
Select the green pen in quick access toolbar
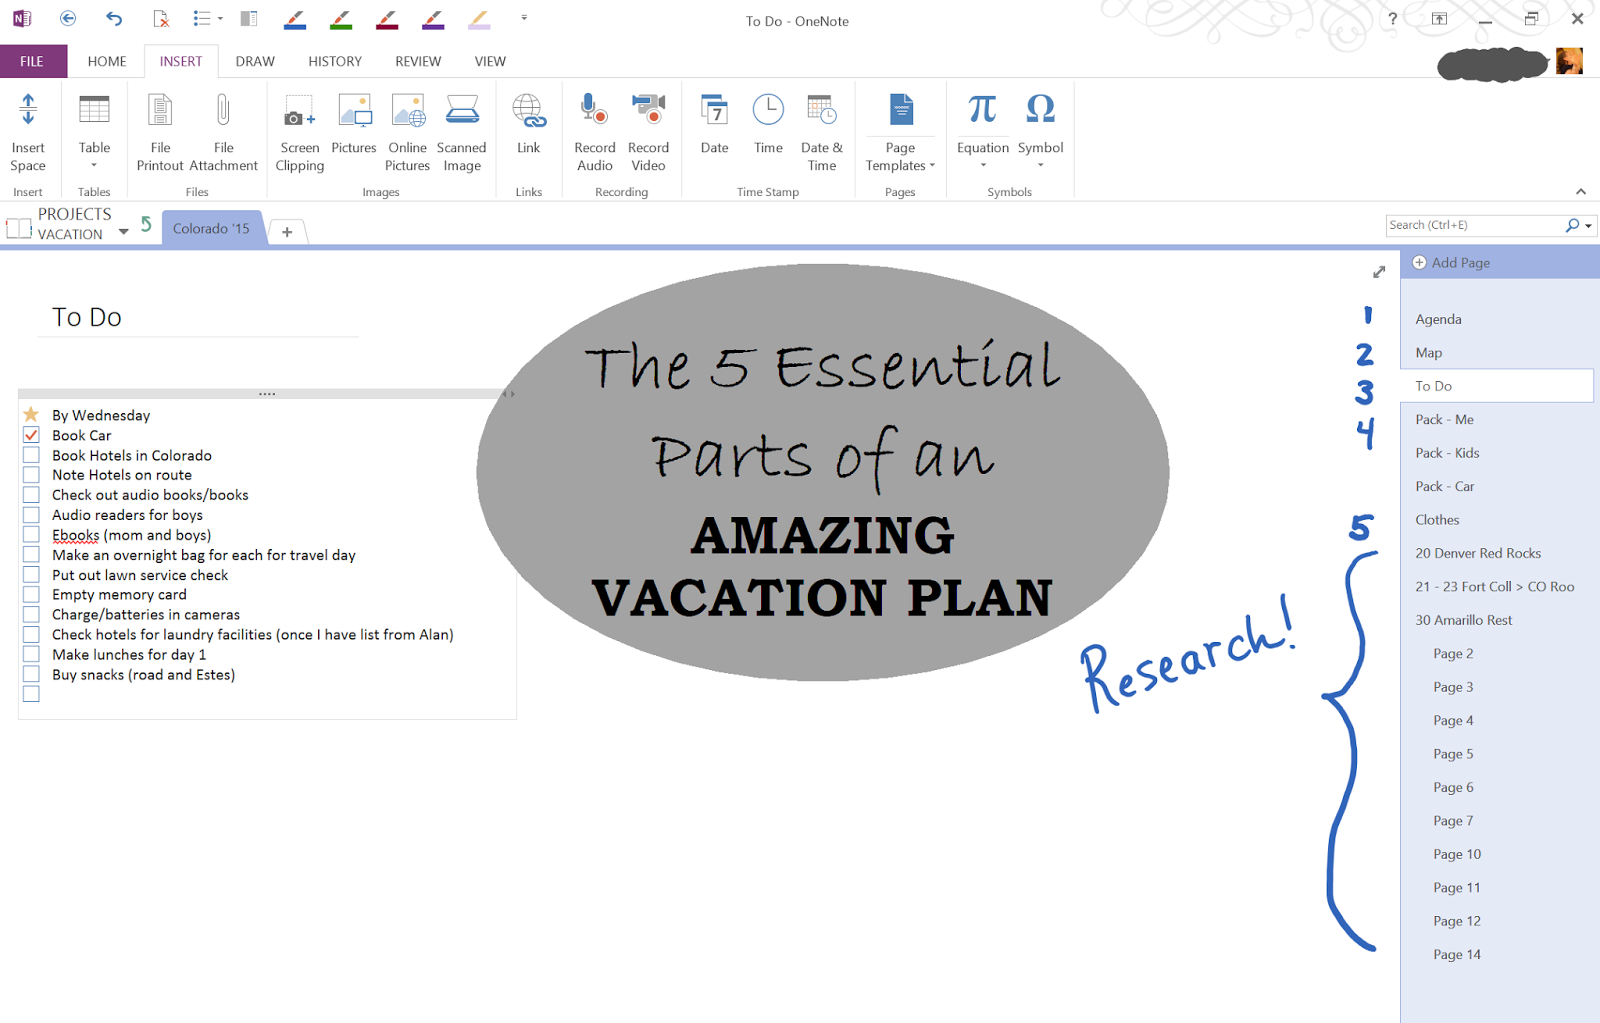pyautogui.click(x=340, y=18)
